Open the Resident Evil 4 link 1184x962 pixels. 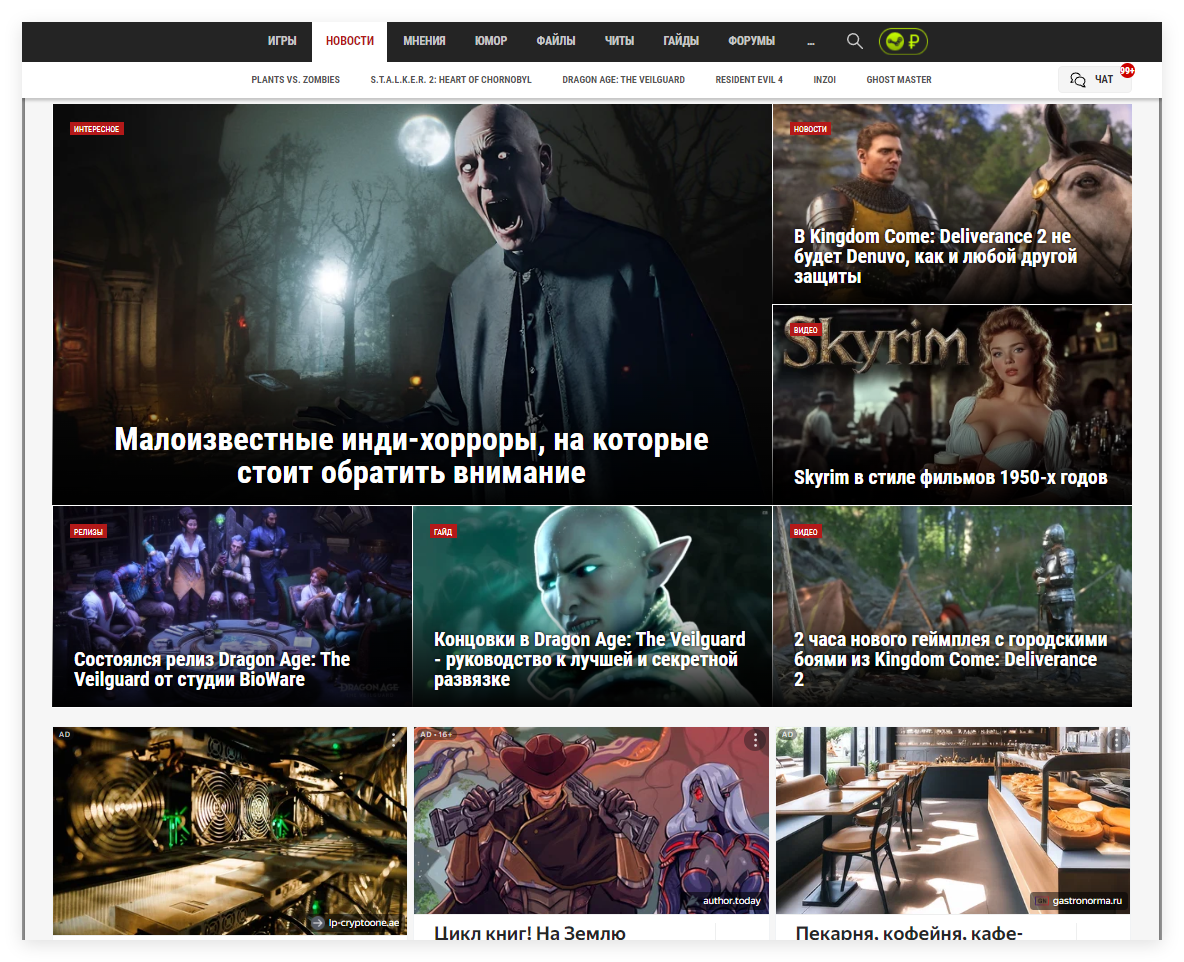[749, 80]
